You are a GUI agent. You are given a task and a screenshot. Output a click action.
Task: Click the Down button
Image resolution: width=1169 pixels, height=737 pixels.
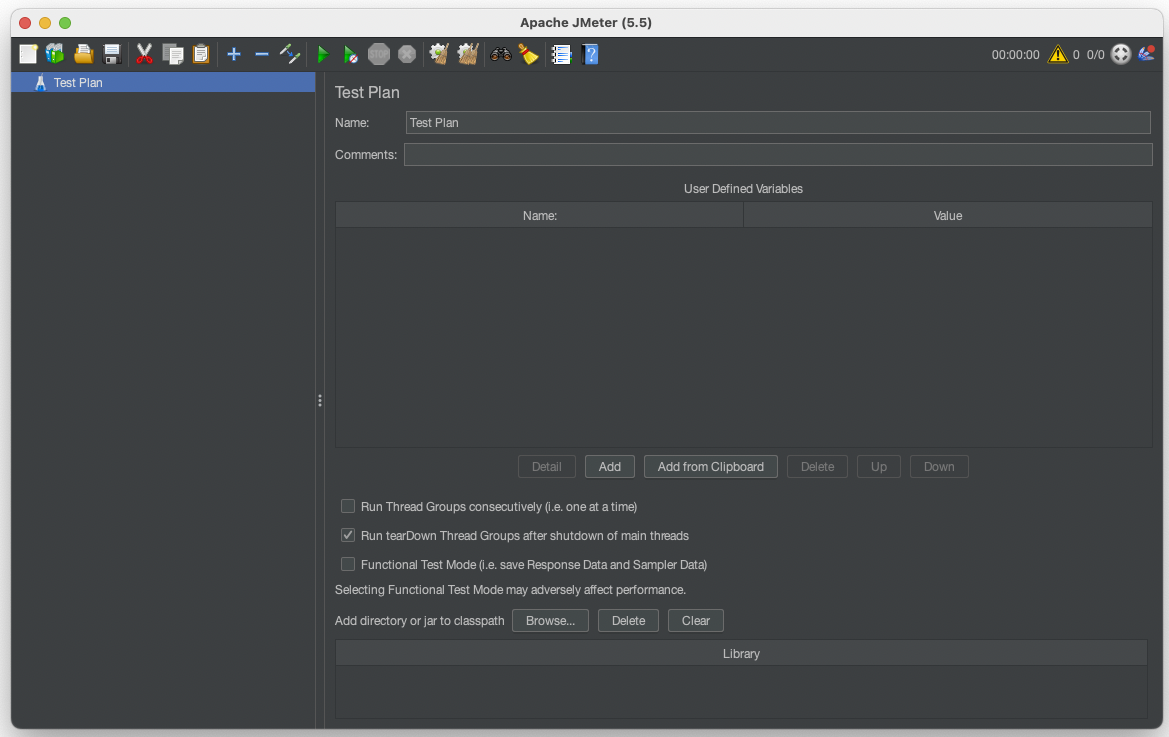click(x=939, y=467)
